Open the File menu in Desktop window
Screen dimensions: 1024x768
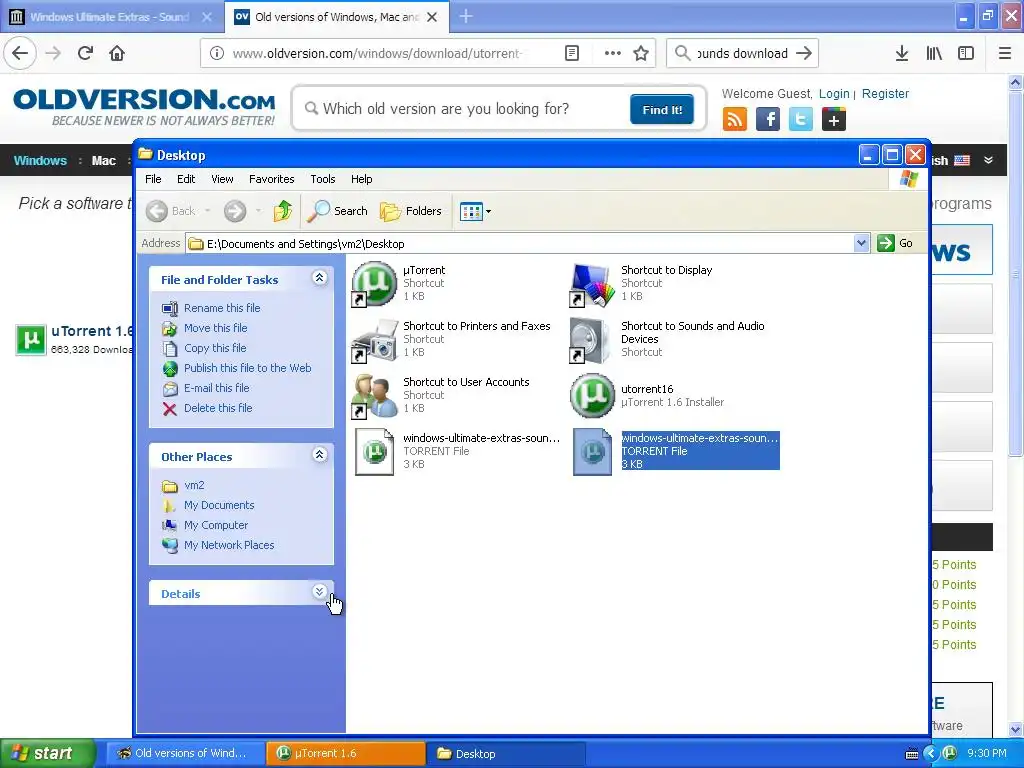pyautogui.click(x=153, y=179)
